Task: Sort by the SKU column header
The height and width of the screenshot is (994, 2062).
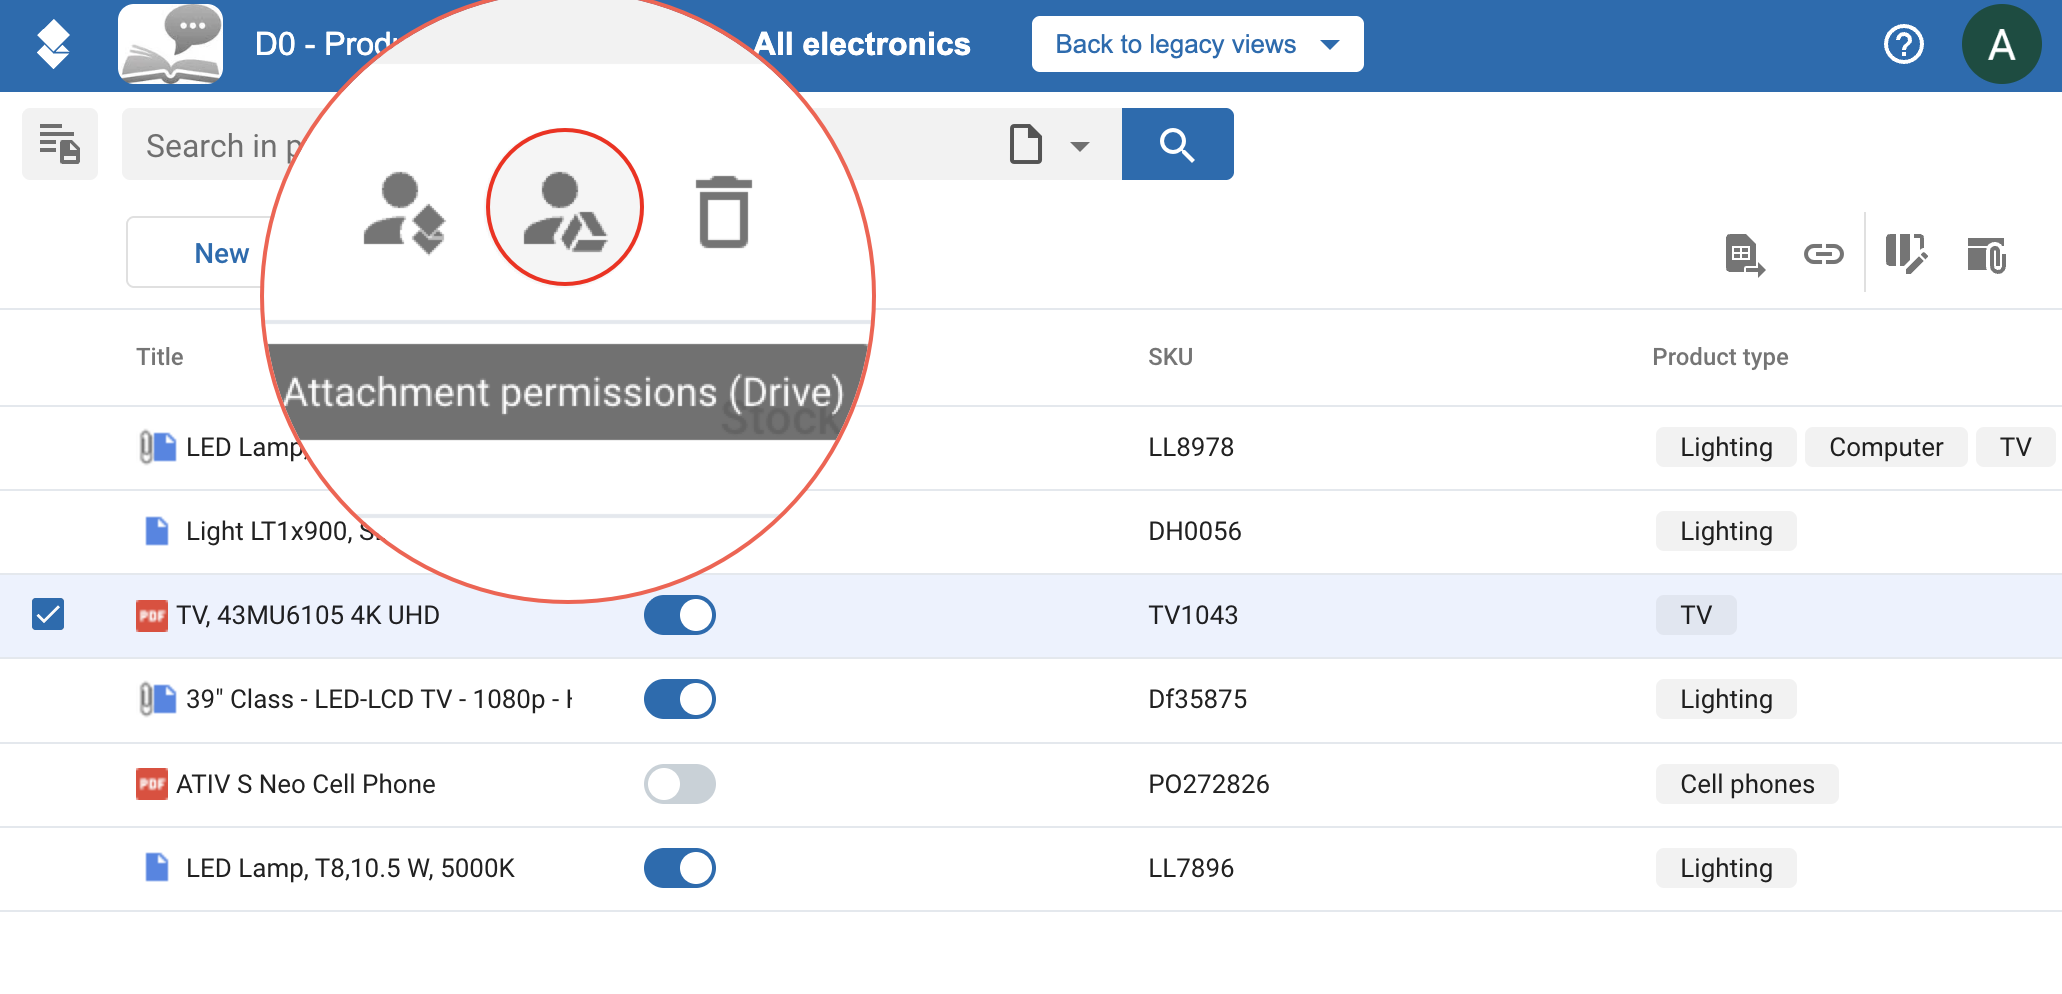Action: (x=1170, y=357)
